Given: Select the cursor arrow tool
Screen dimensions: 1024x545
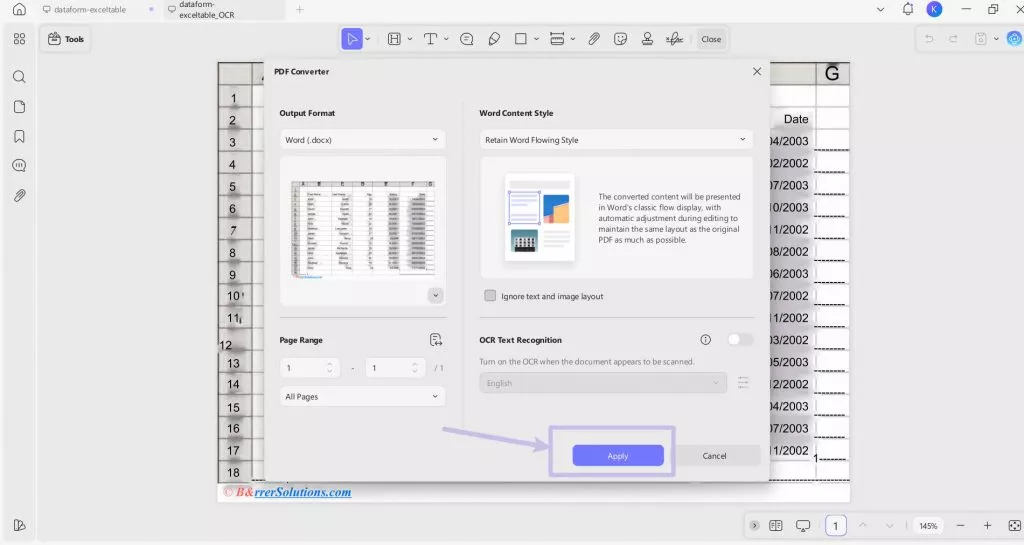Looking at the screenshot, I should click(351, 39).
